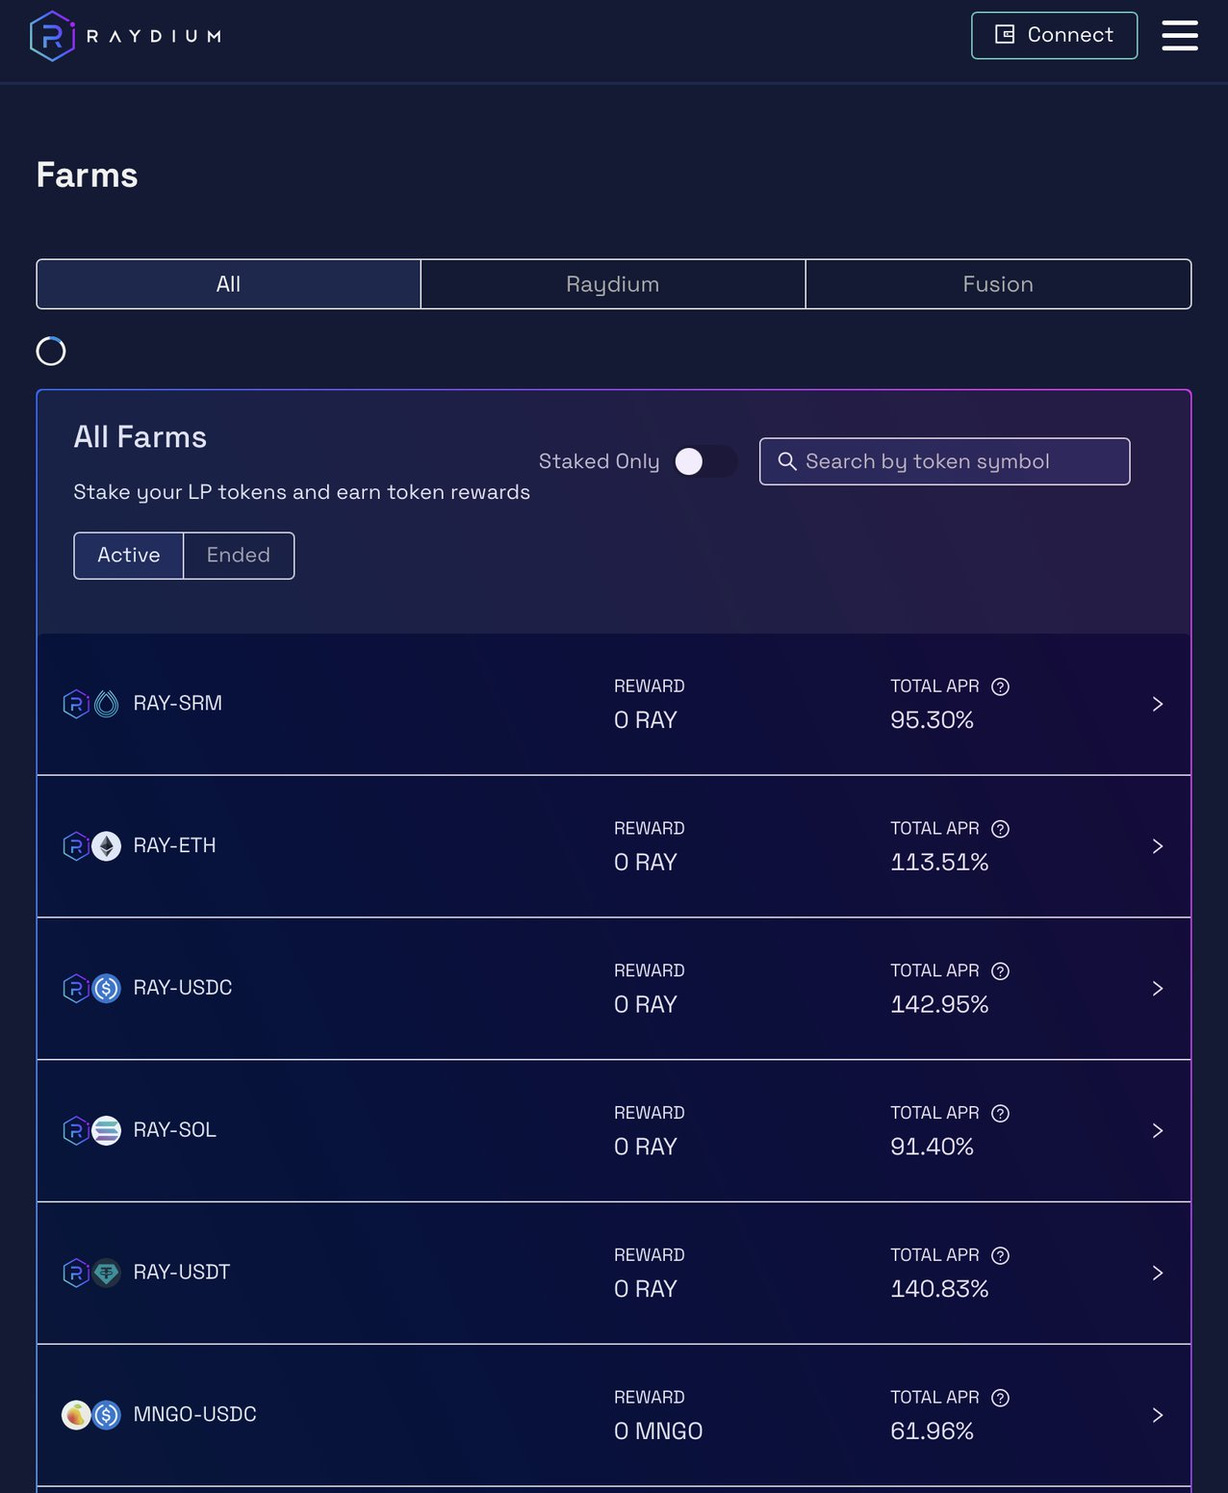The height and width of the screenshot is (1493, 1228).
Task: Open the hamburger menu
Action: click(x=1179, y=35)
